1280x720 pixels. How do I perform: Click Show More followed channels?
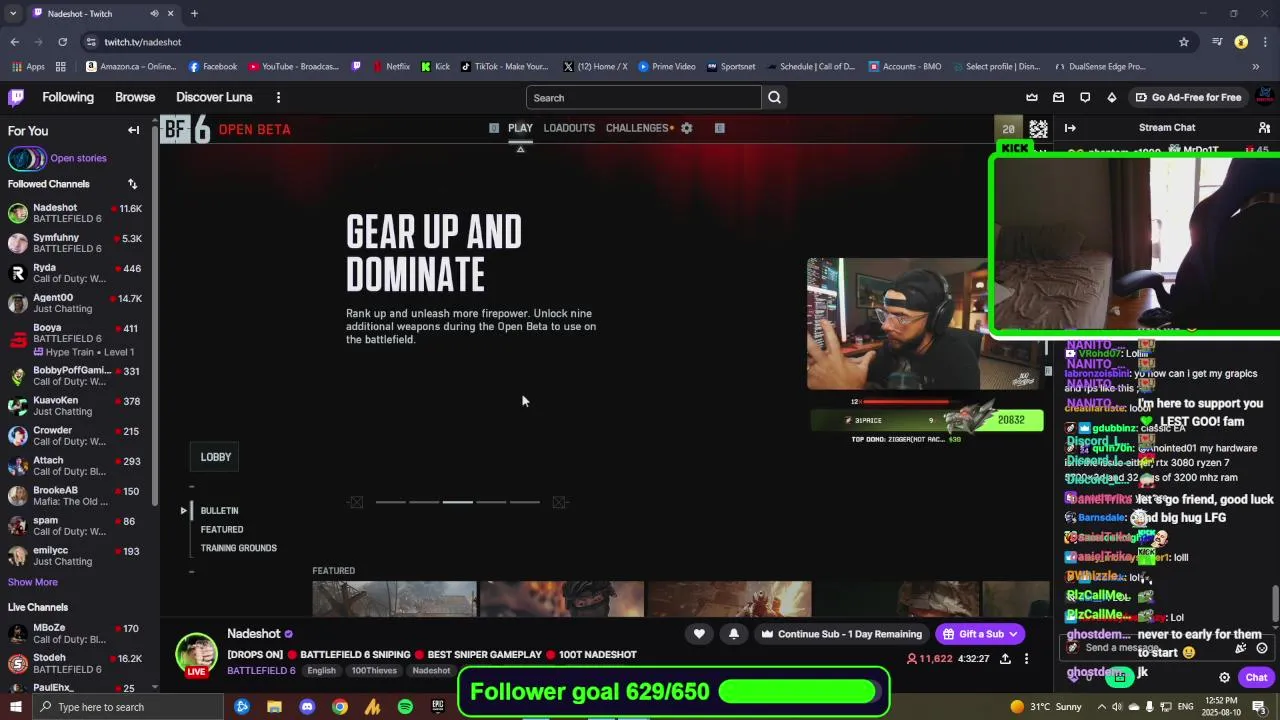point(33,582)
